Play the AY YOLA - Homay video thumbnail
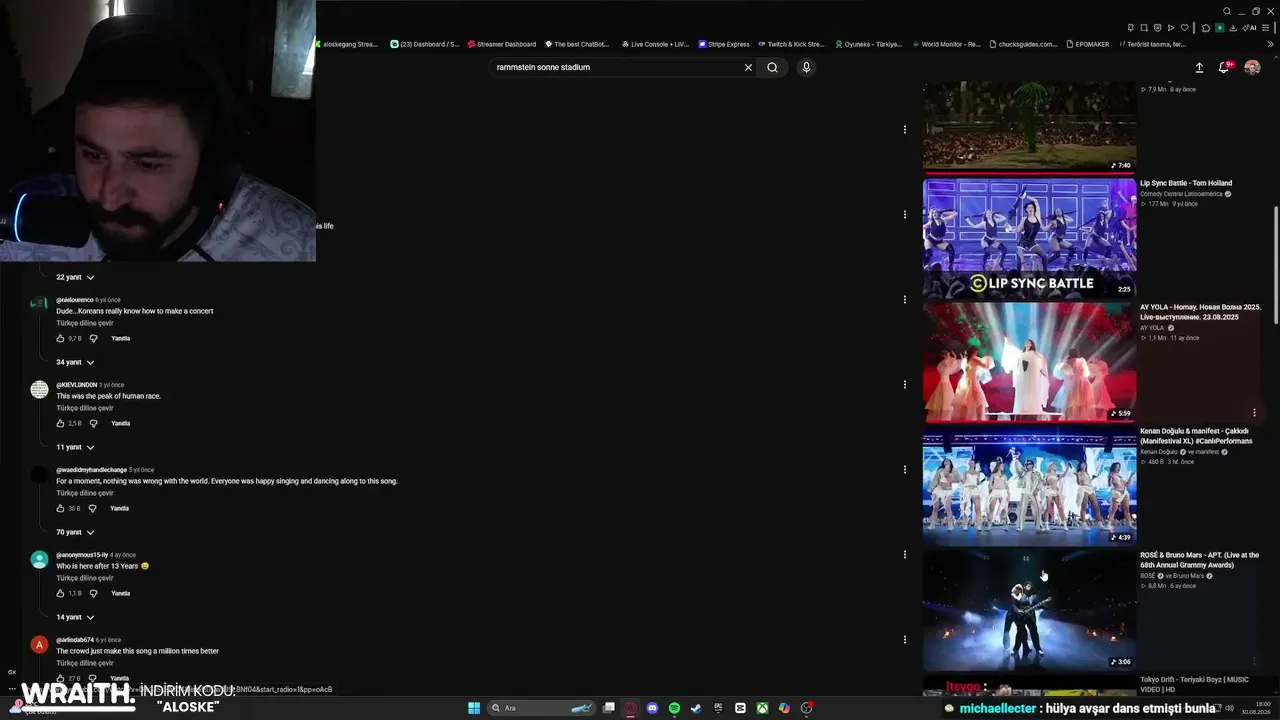This screenshot has width=1280, height=720. coord(1029,362)
